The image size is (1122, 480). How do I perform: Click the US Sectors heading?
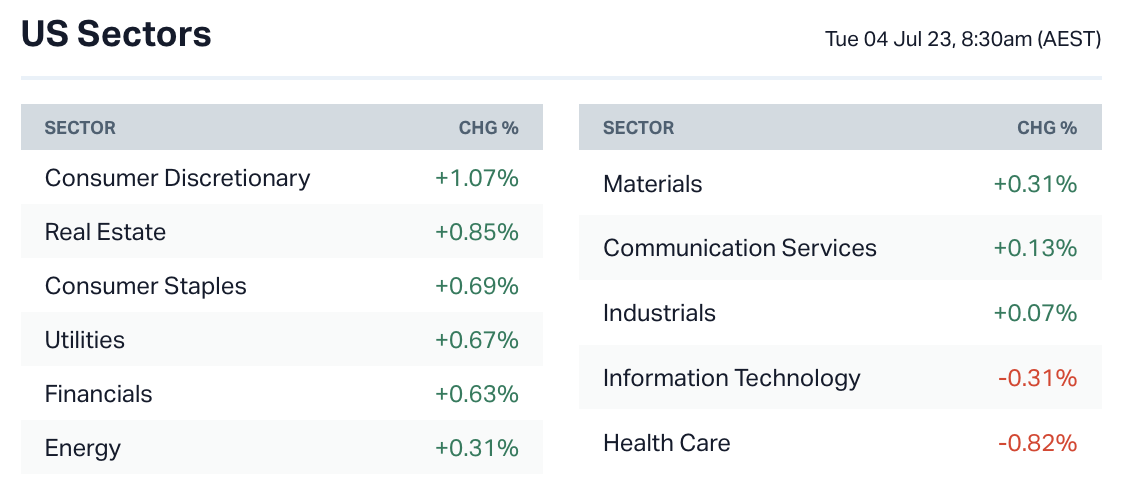(x=116, y=35)
